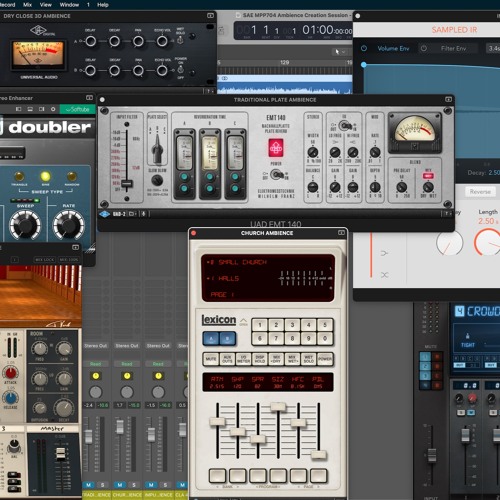Click the volume envelope start node in Sampled IR

[x=364, y=65]
